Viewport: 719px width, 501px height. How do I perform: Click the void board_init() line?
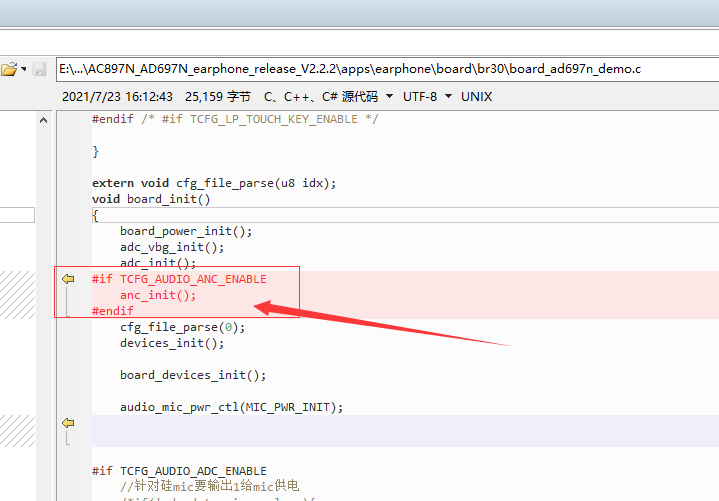point(151,199)
